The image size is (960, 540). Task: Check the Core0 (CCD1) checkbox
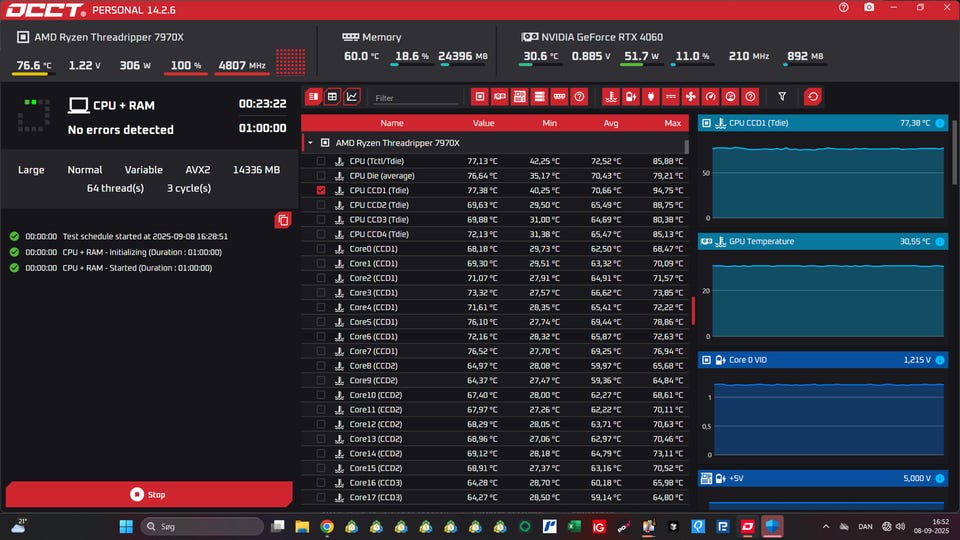pos(321,249)
